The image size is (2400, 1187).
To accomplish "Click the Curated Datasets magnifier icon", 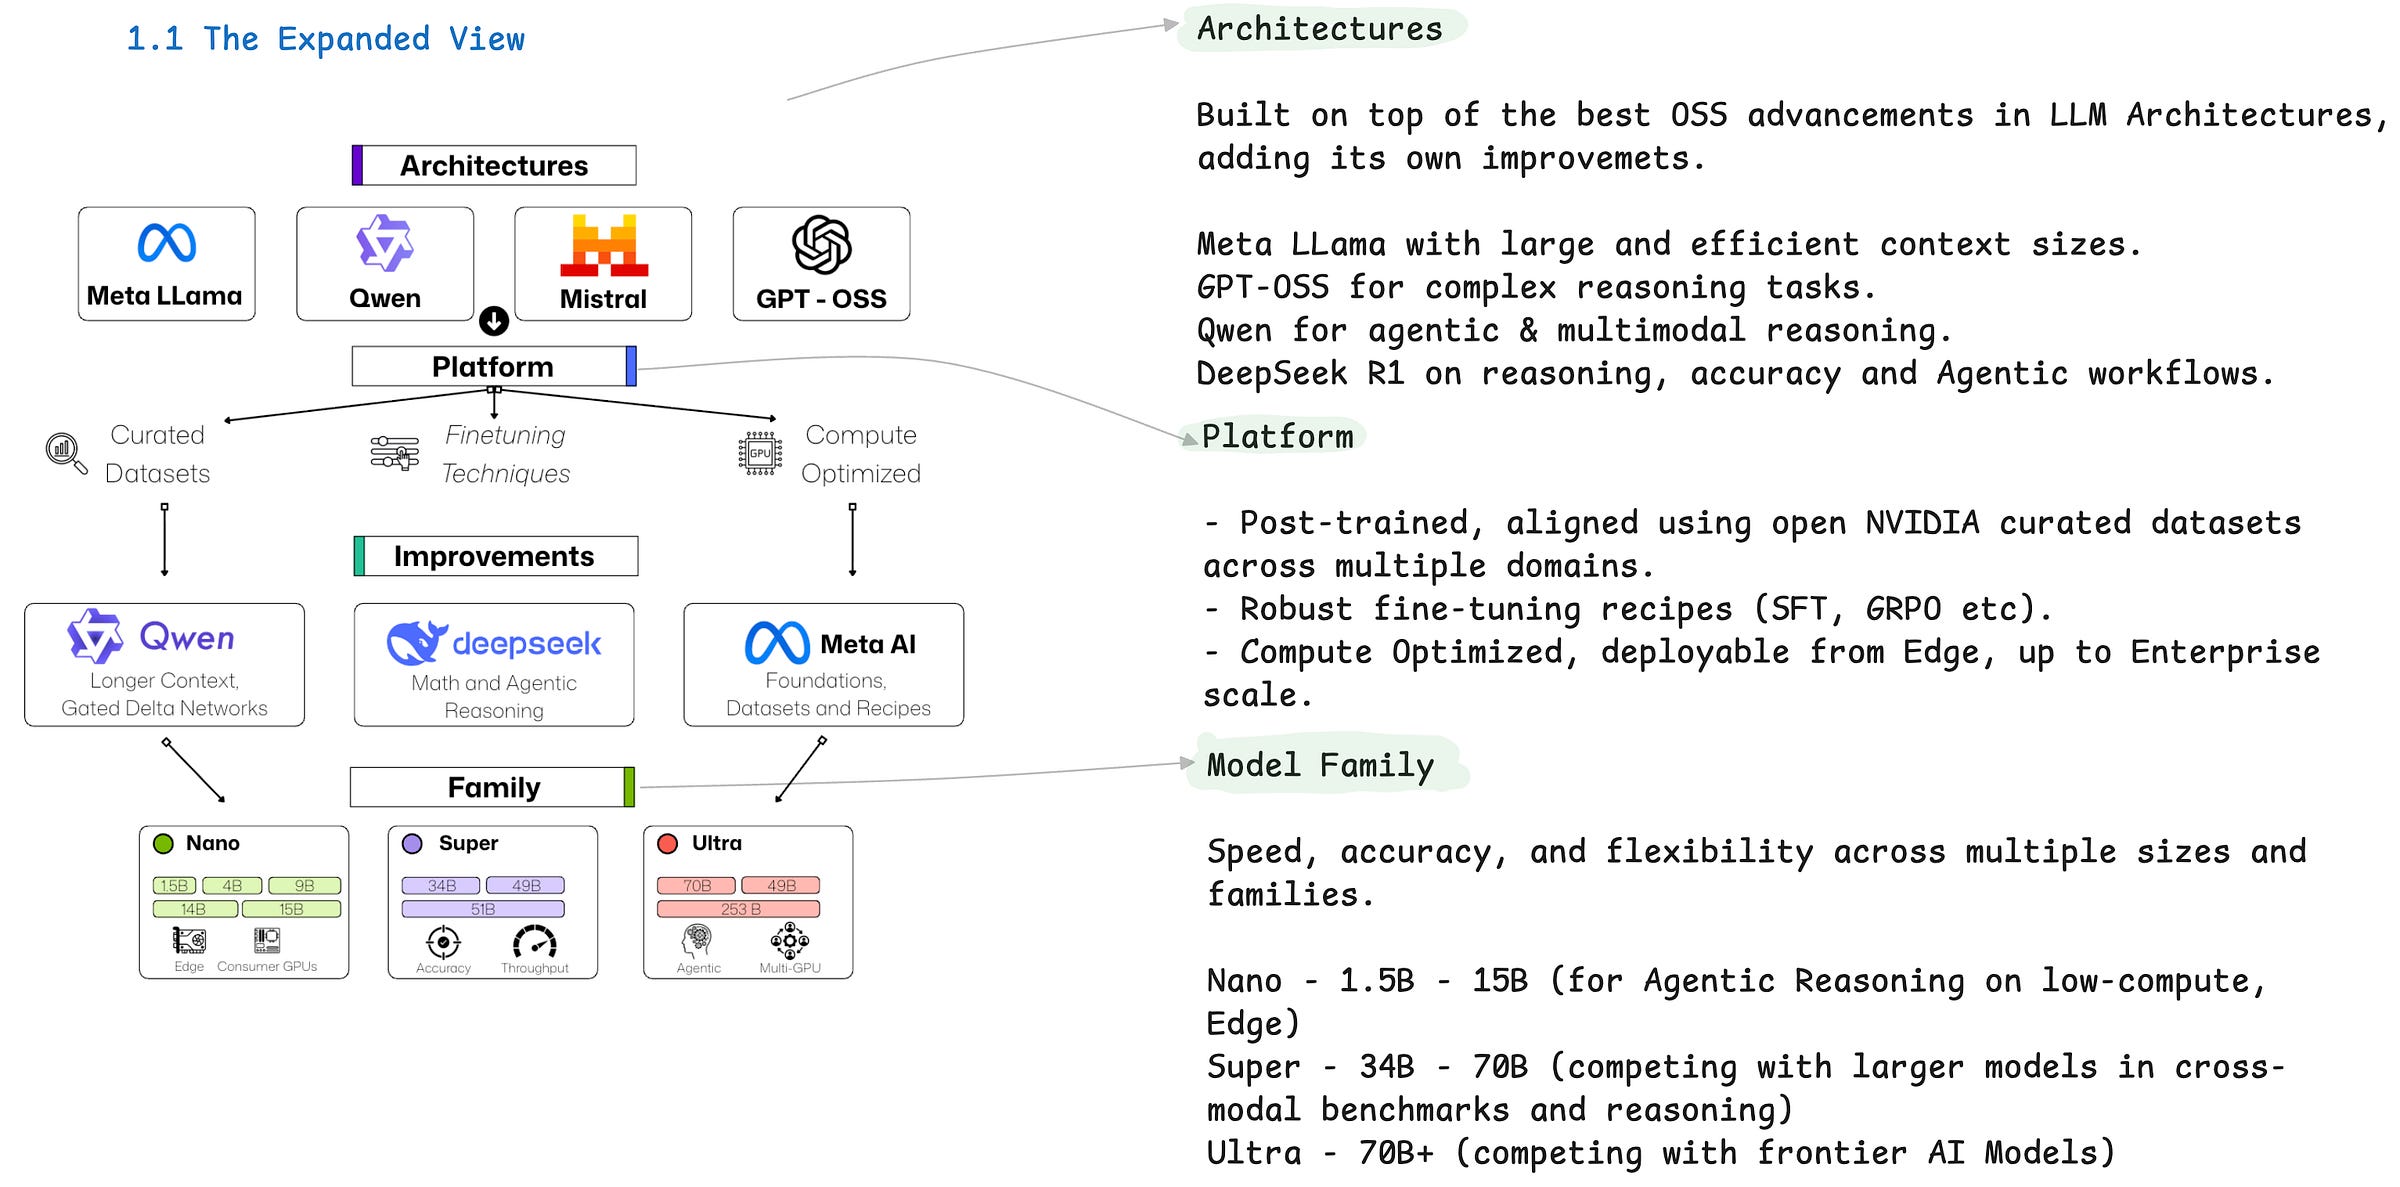I will 65,452.
